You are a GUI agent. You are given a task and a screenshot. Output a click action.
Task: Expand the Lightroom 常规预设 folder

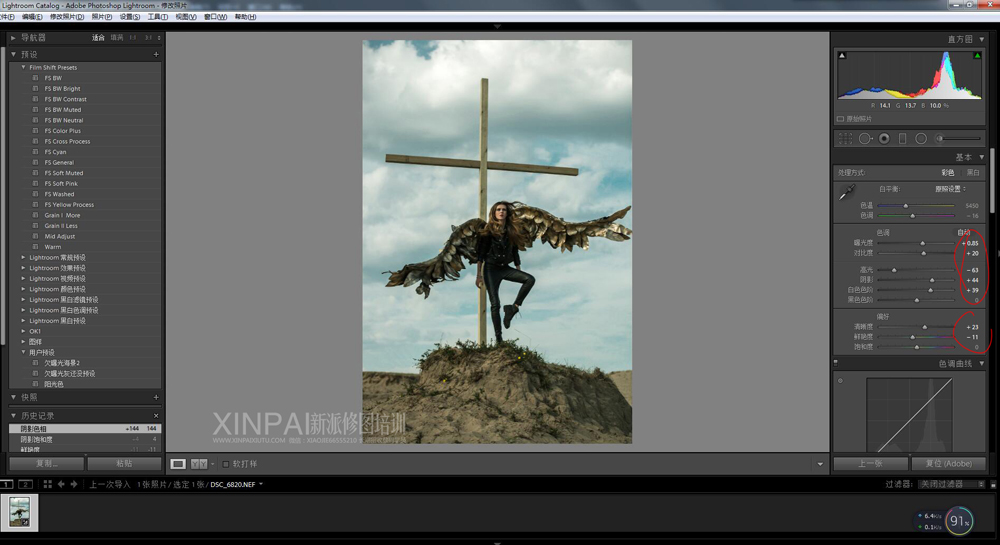24,258
